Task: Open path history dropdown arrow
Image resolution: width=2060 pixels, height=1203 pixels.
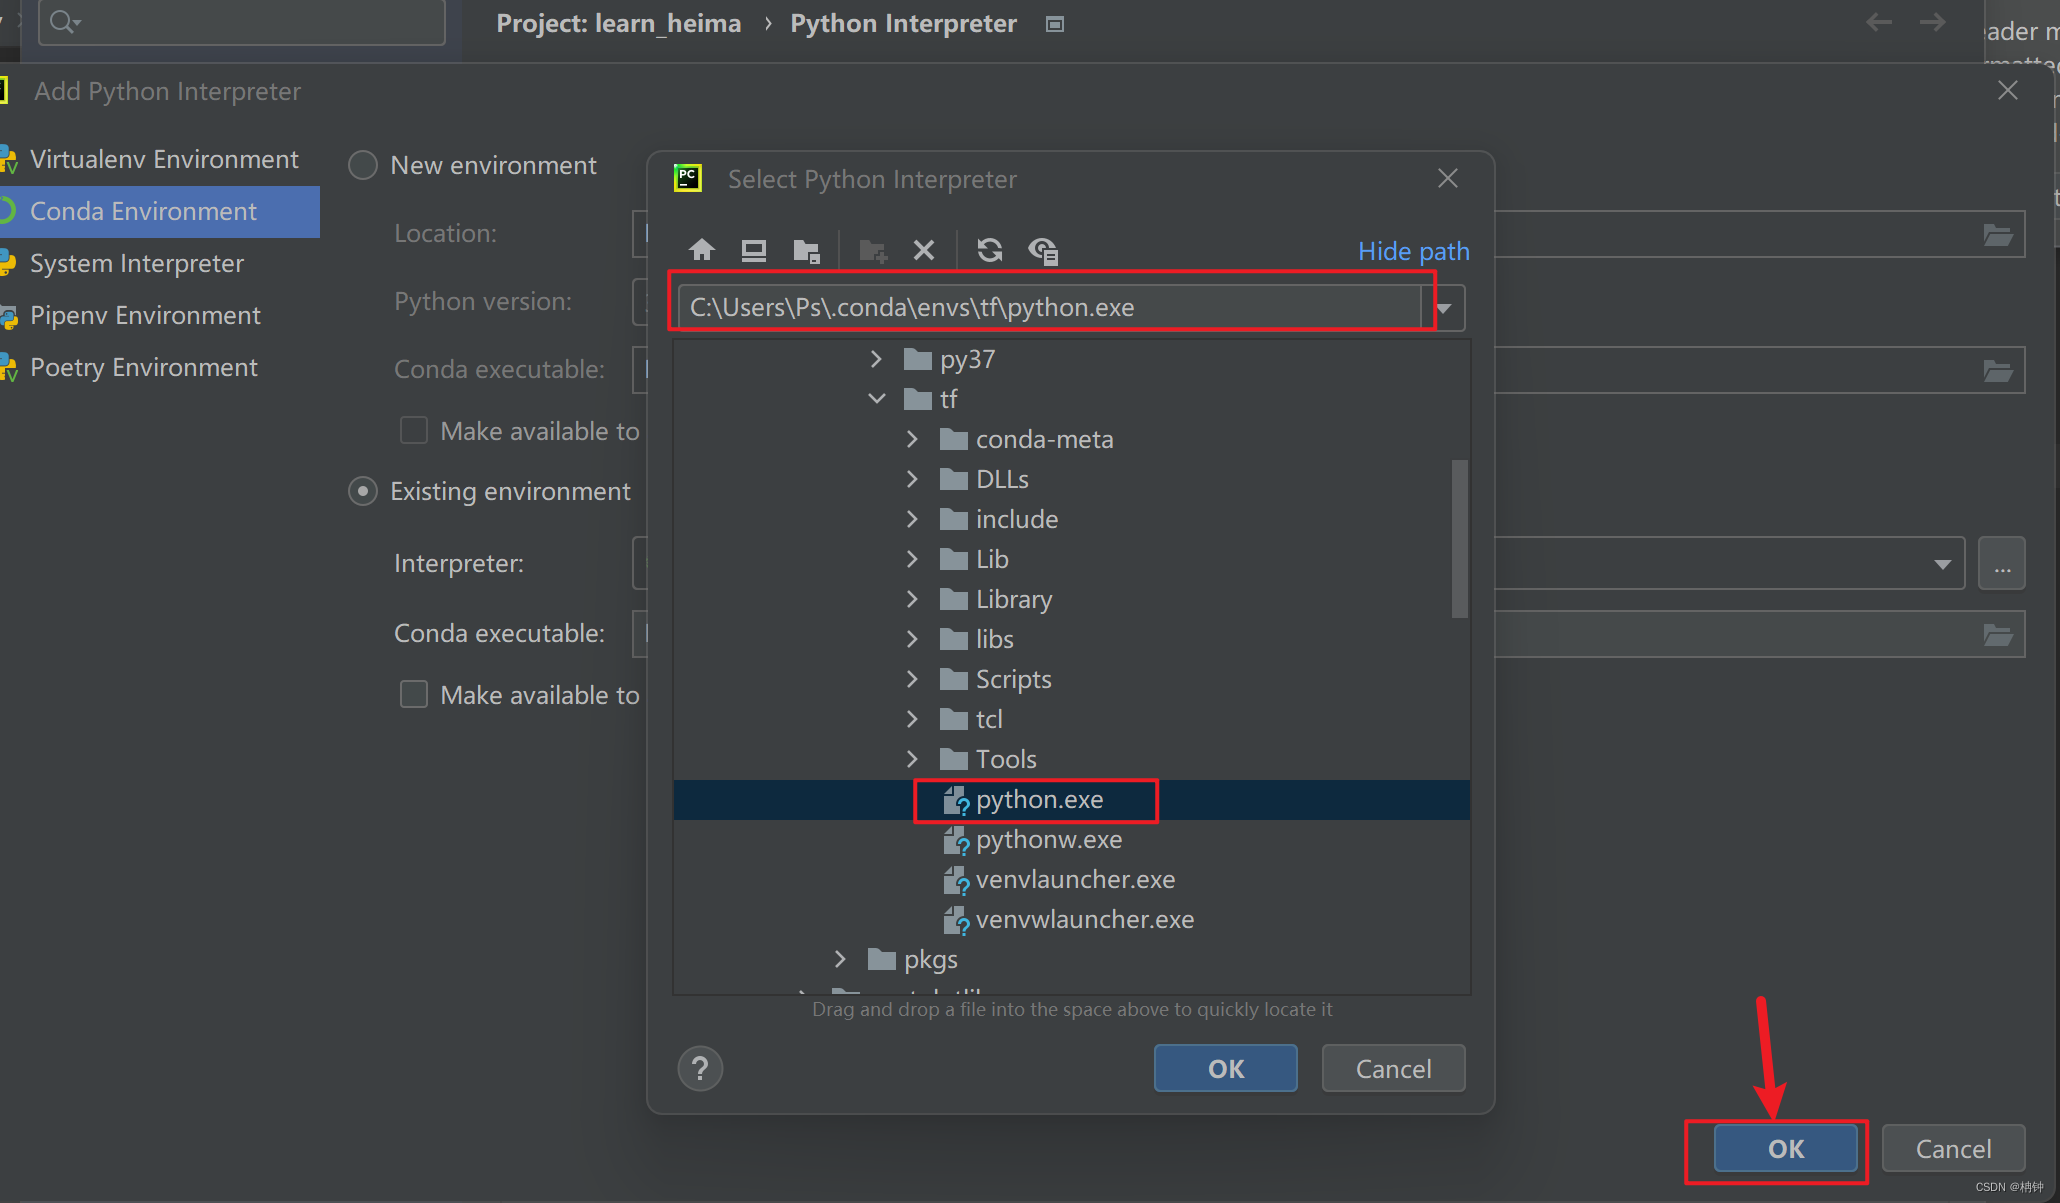Action: point(1444,308)
